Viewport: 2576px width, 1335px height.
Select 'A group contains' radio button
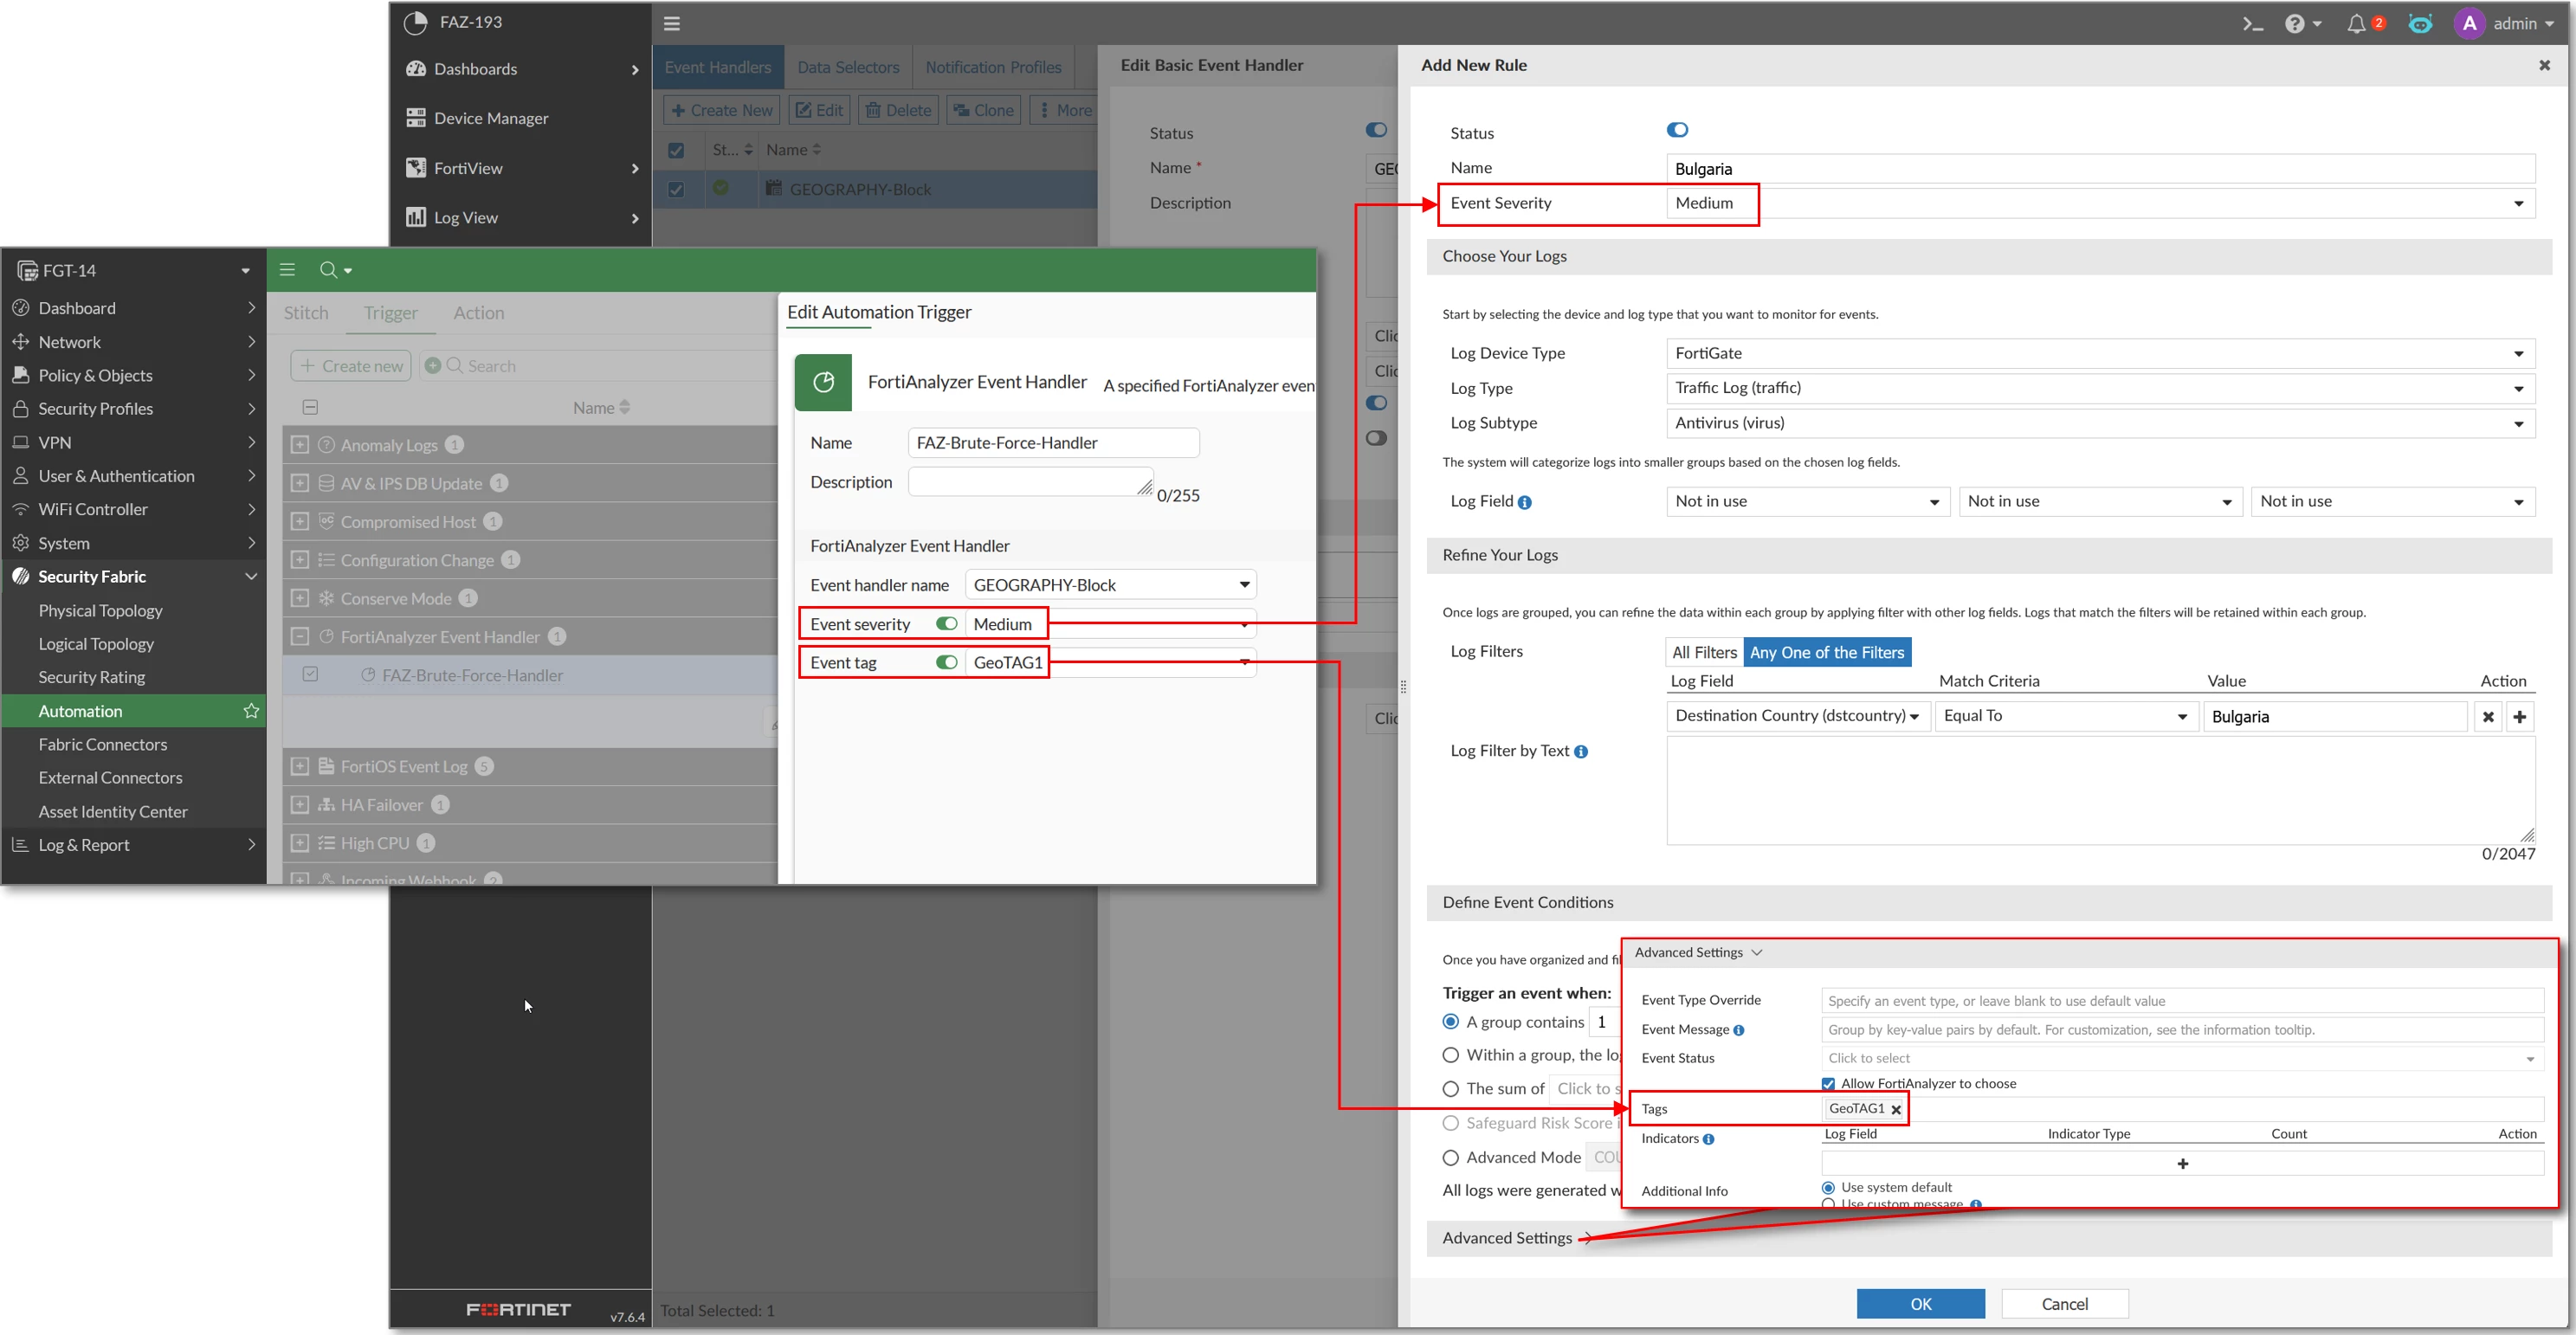pos(1450,1022)
